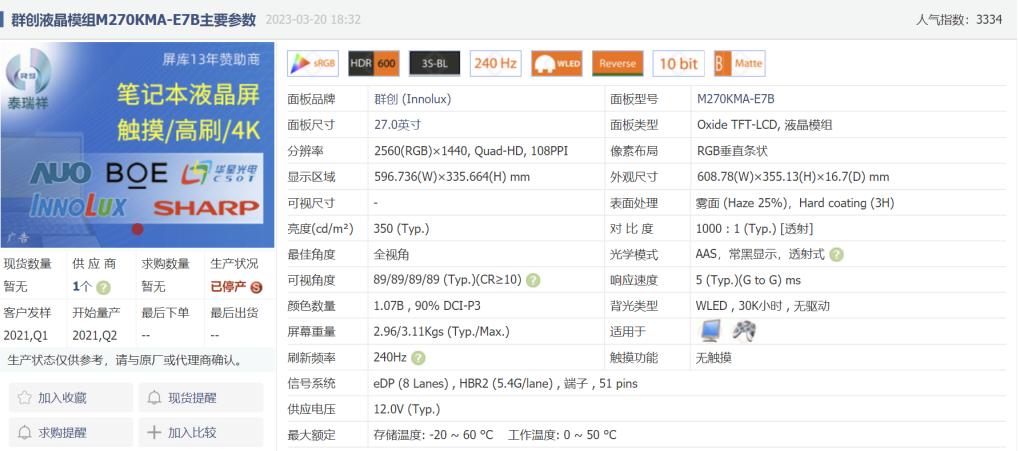Click the game controller application icon
The width and height of the screenshot is (1018, 451).
tap(743, 331)
